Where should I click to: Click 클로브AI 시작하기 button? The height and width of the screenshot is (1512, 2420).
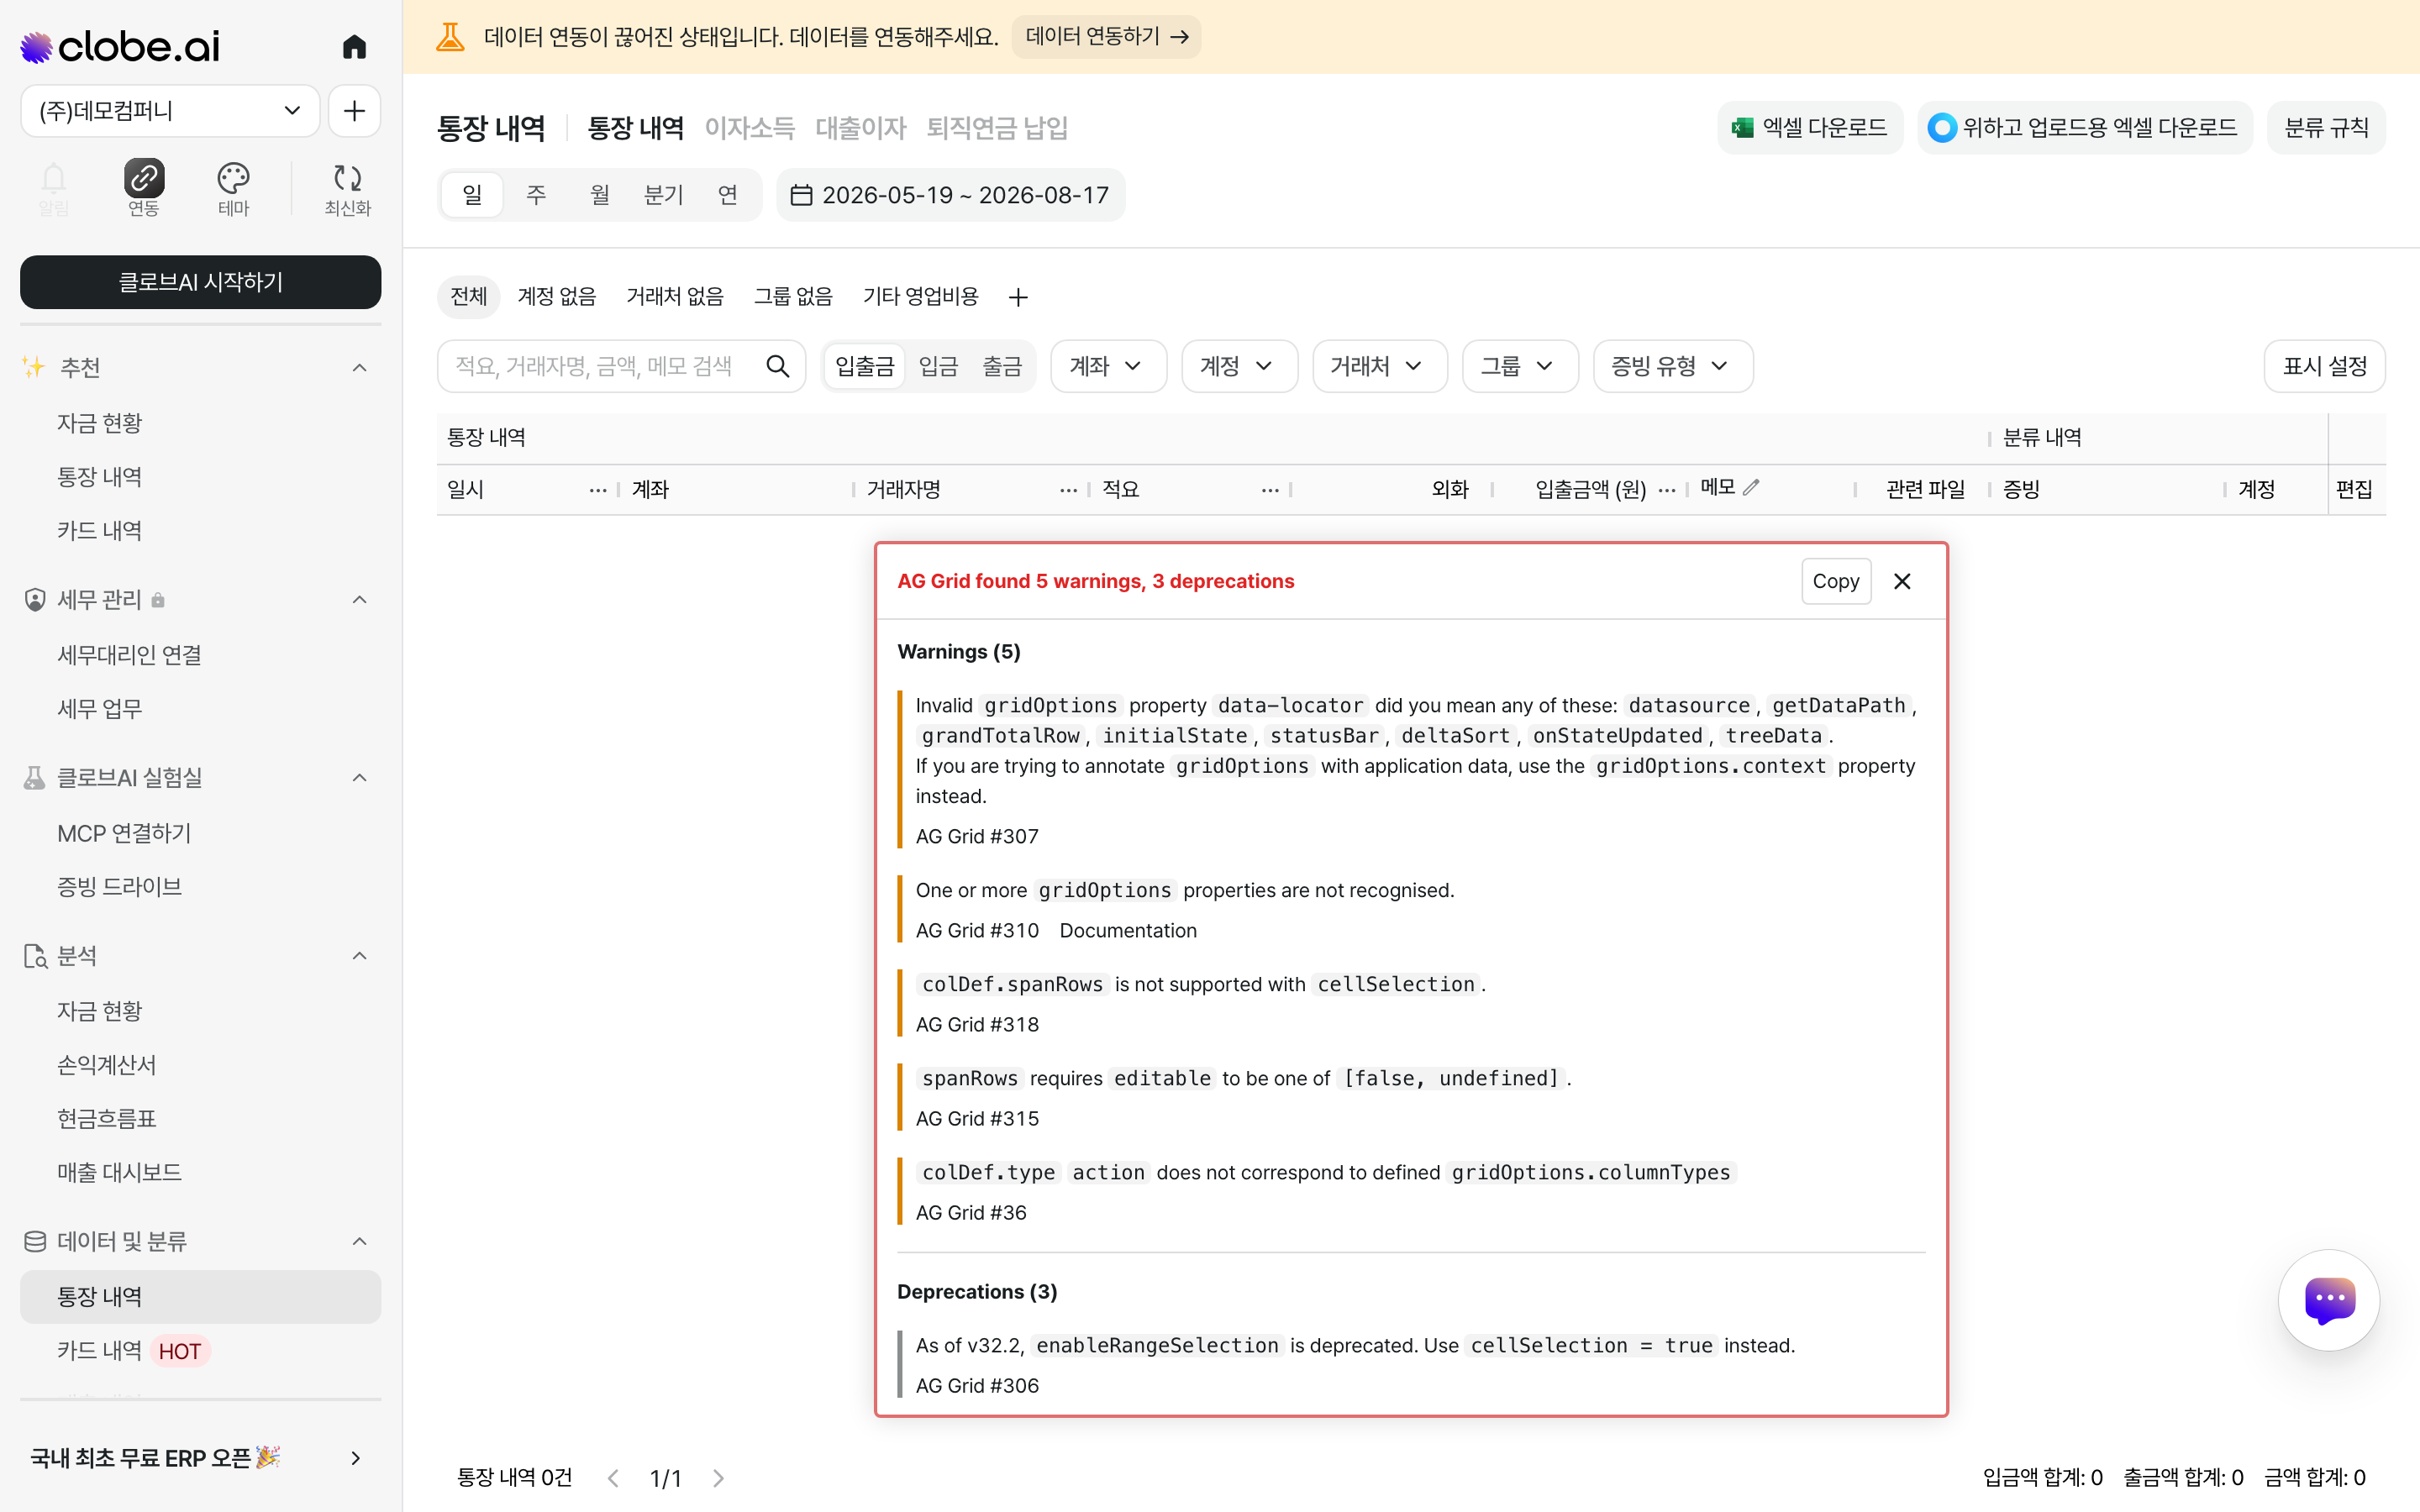tap(200, 282)
